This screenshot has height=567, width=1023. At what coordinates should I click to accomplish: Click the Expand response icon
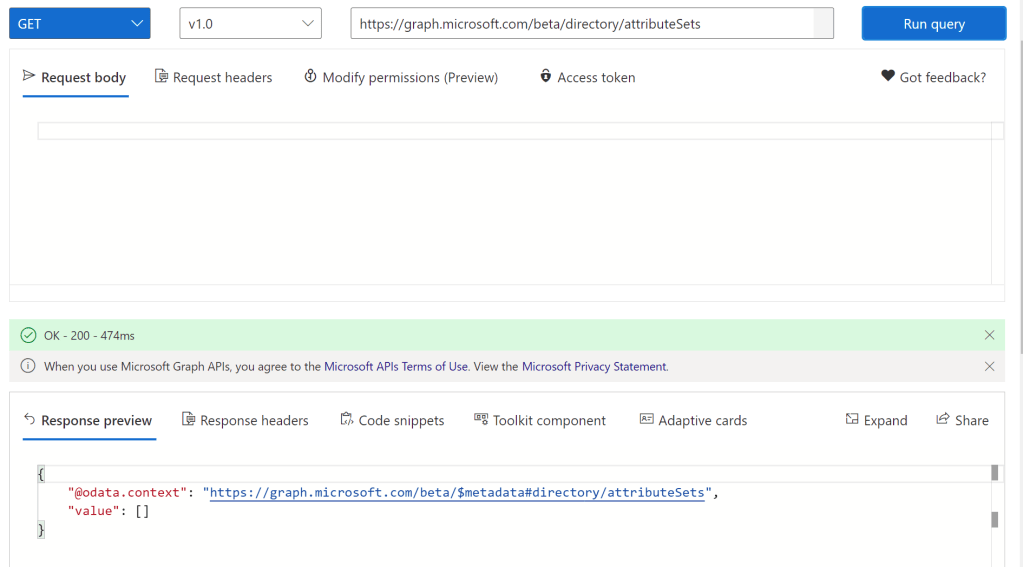tap(852, 420)
